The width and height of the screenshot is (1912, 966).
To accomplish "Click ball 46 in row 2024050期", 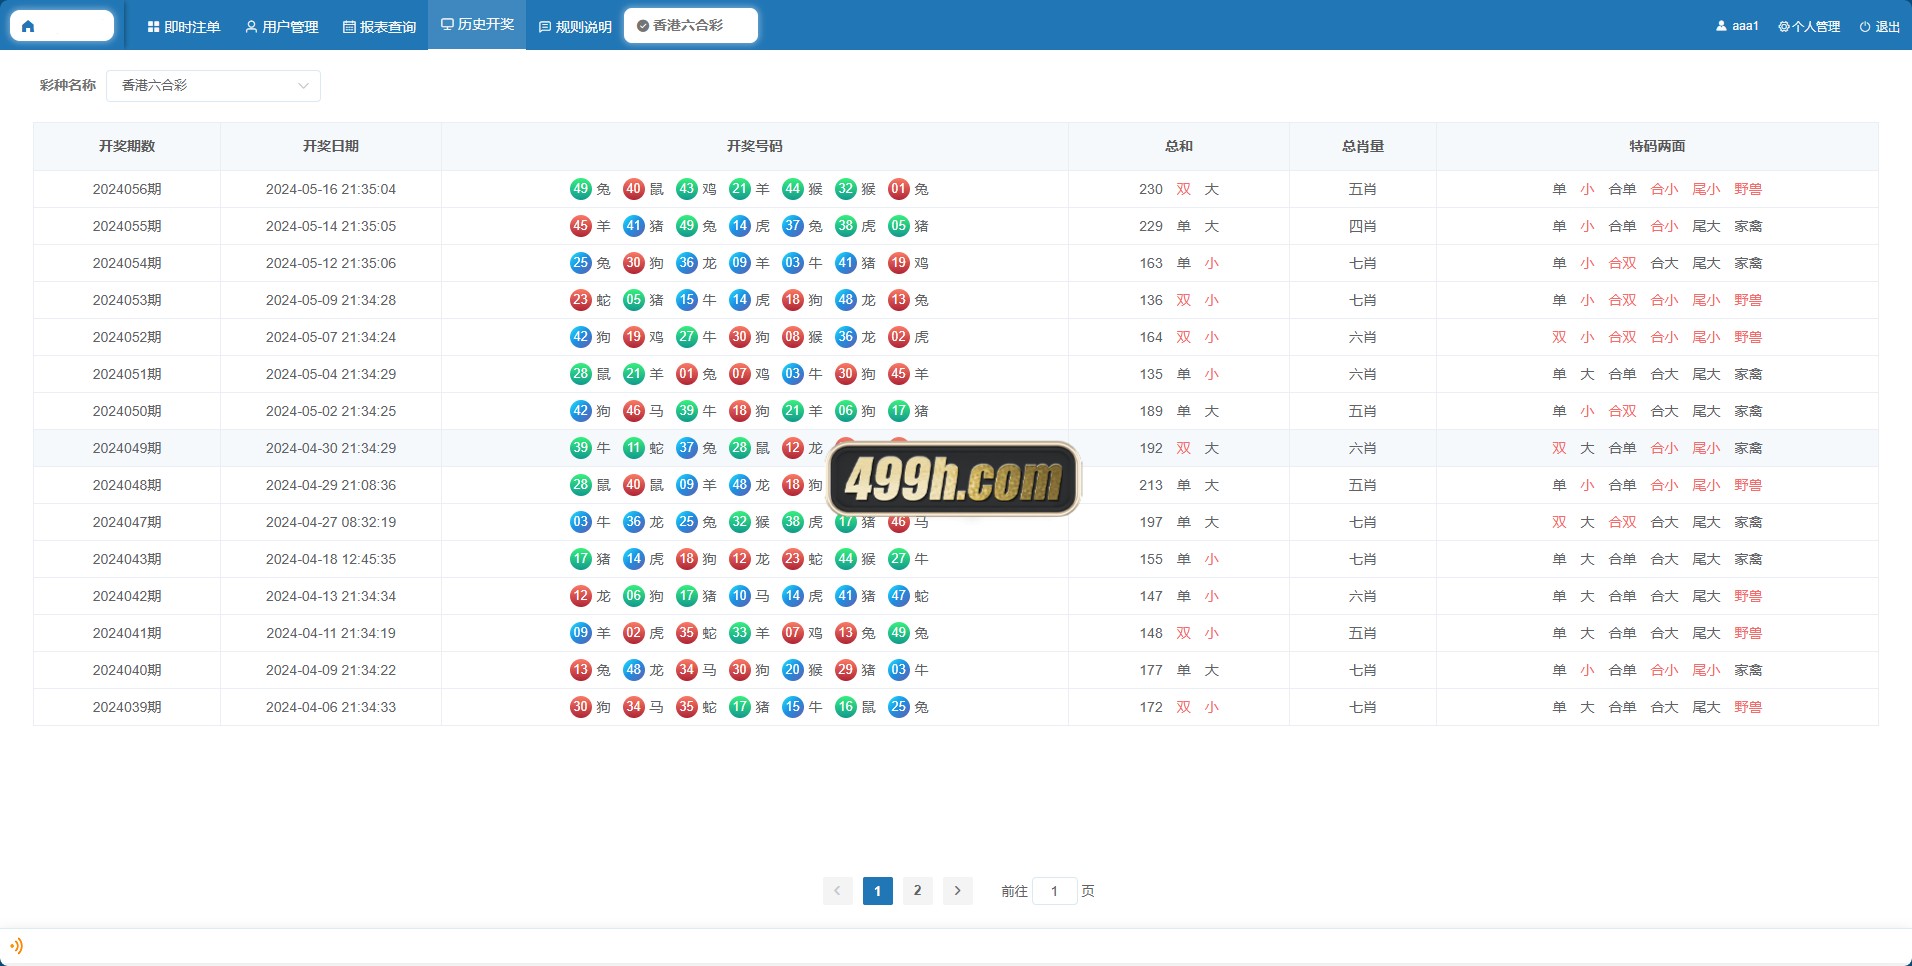I will 634,410.
